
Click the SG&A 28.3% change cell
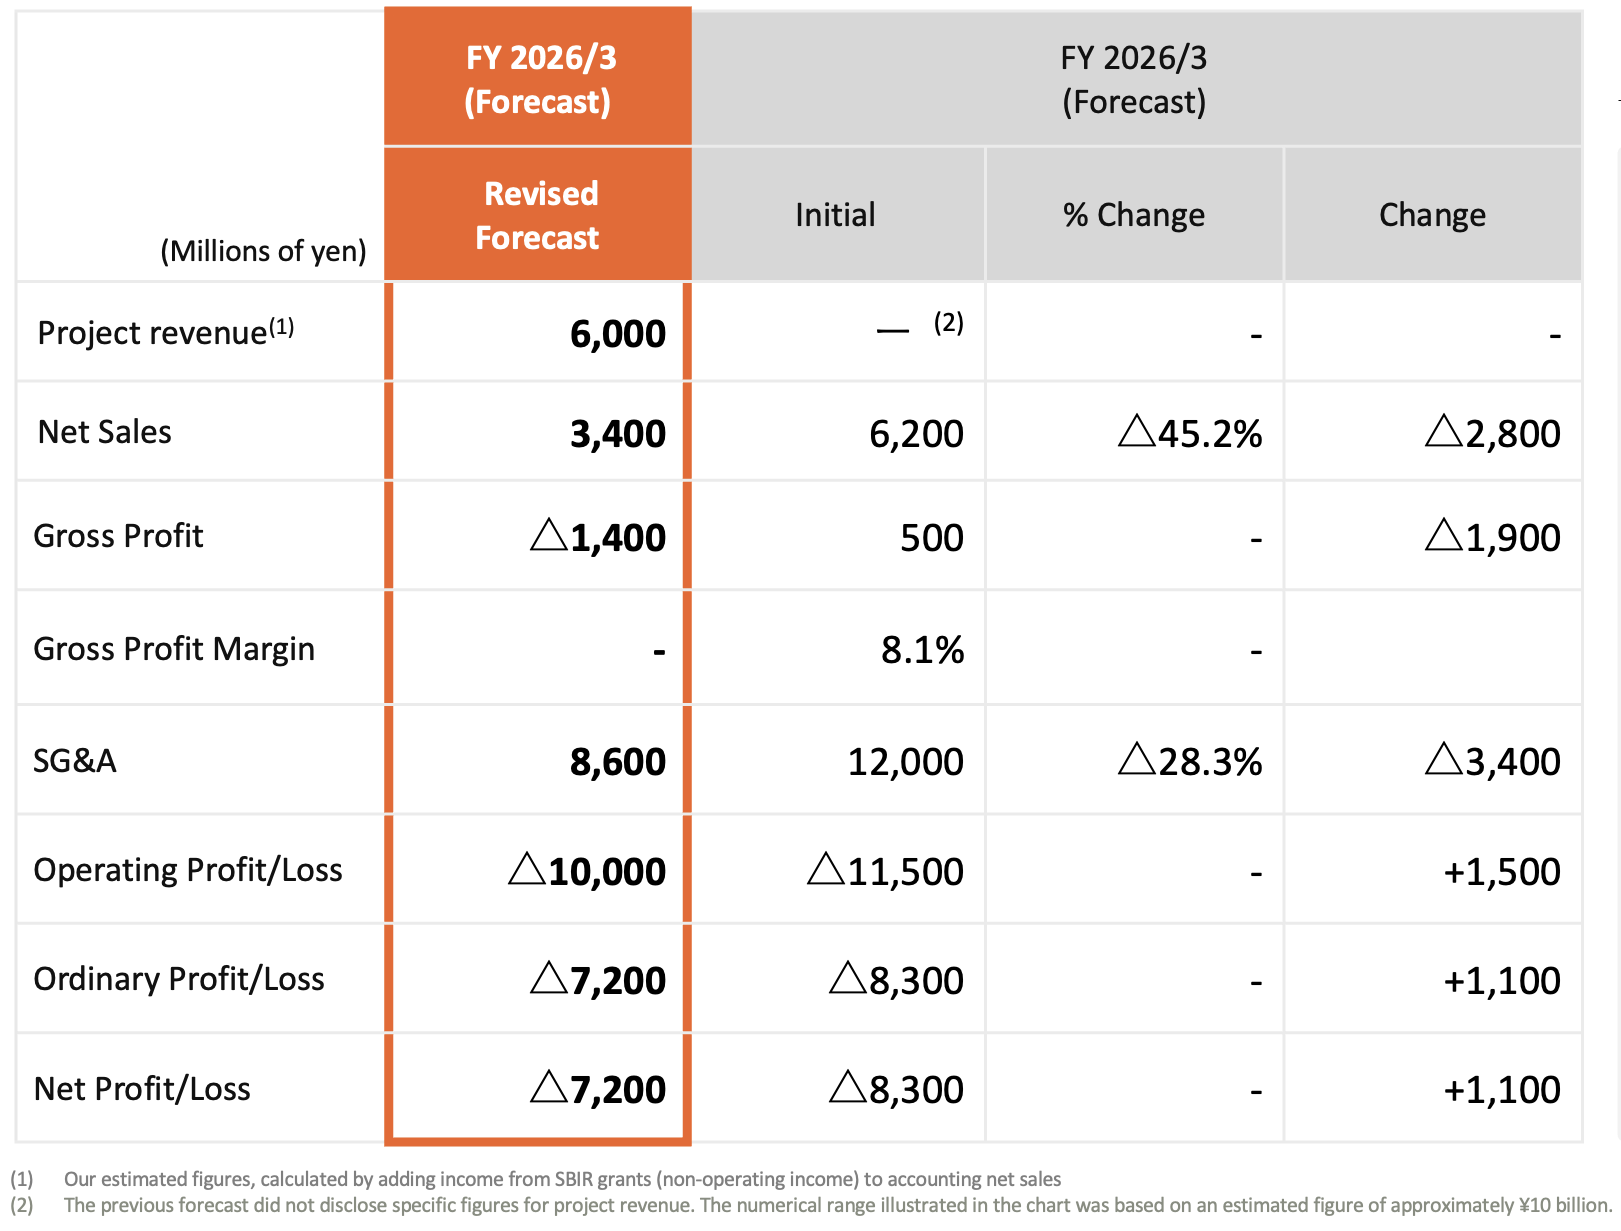(1190, 762)
